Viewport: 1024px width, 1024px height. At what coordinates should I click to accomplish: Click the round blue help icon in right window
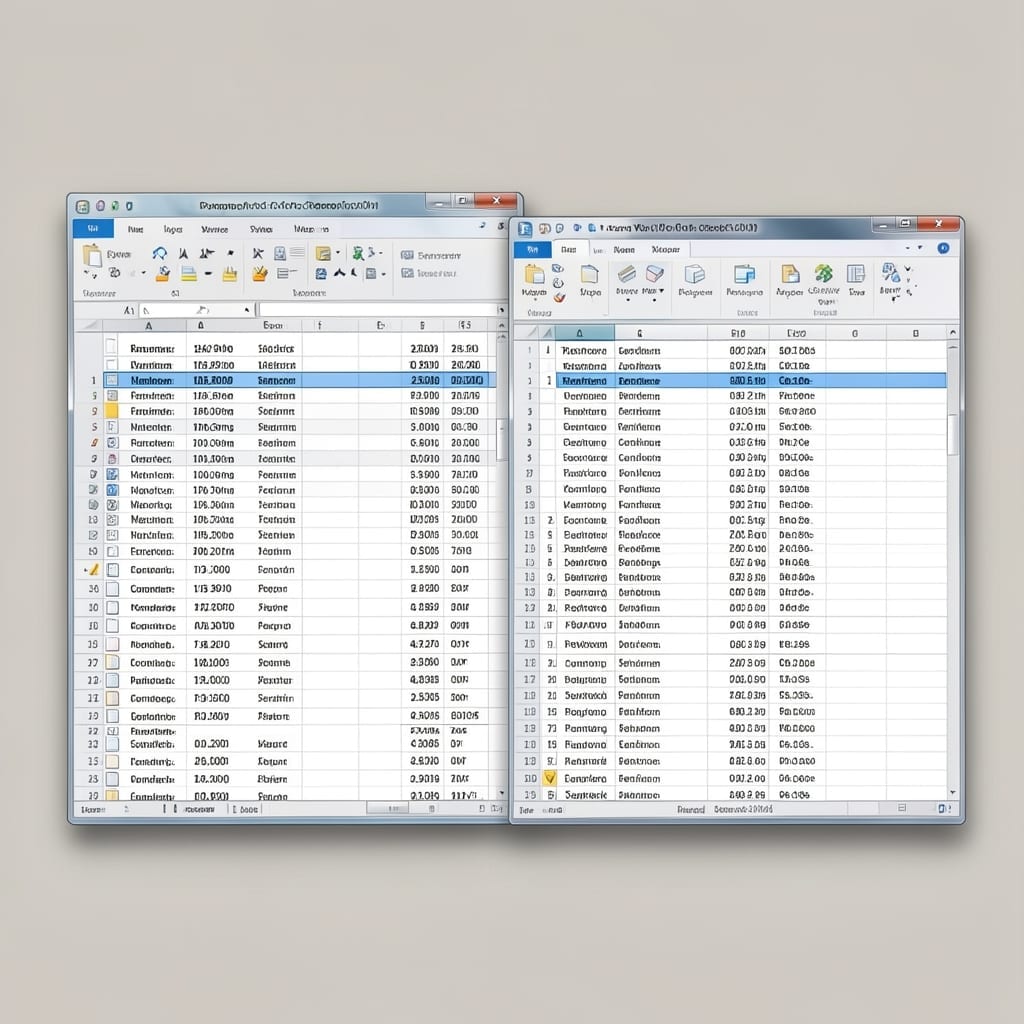point(943,248)
